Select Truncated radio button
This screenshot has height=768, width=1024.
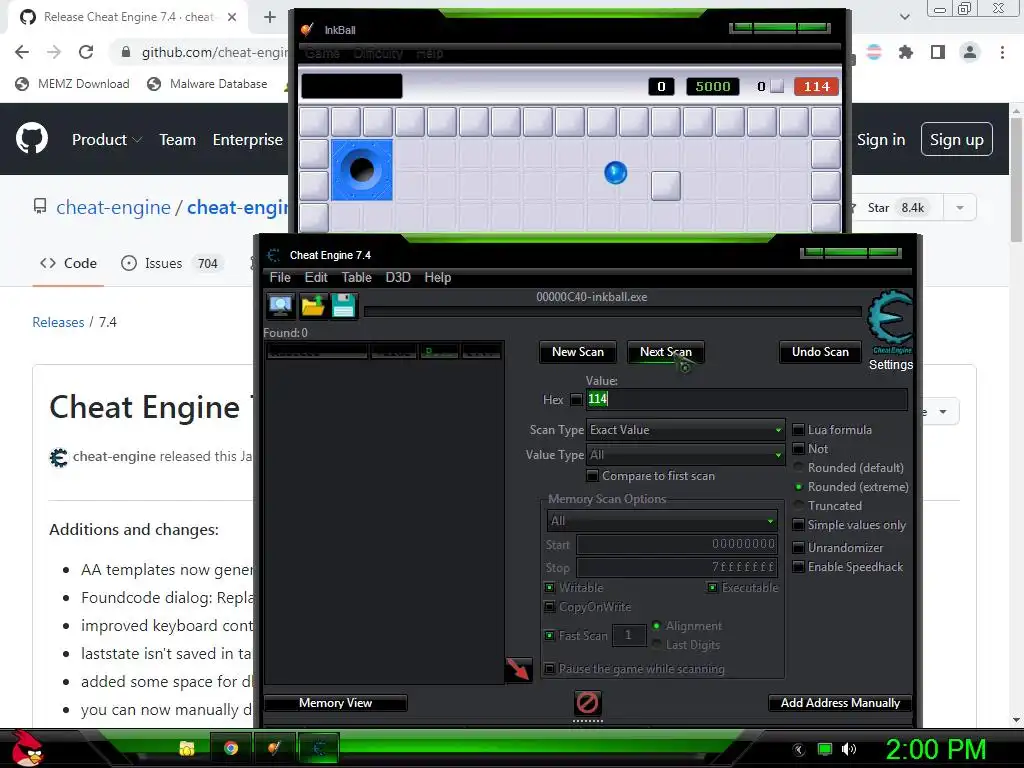point(799,505)
